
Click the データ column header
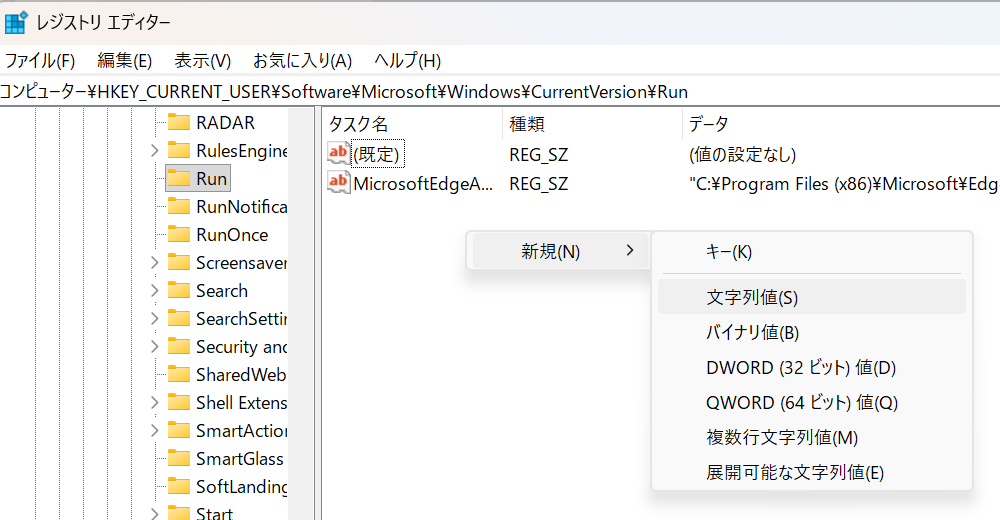click(x=841, y=124)
